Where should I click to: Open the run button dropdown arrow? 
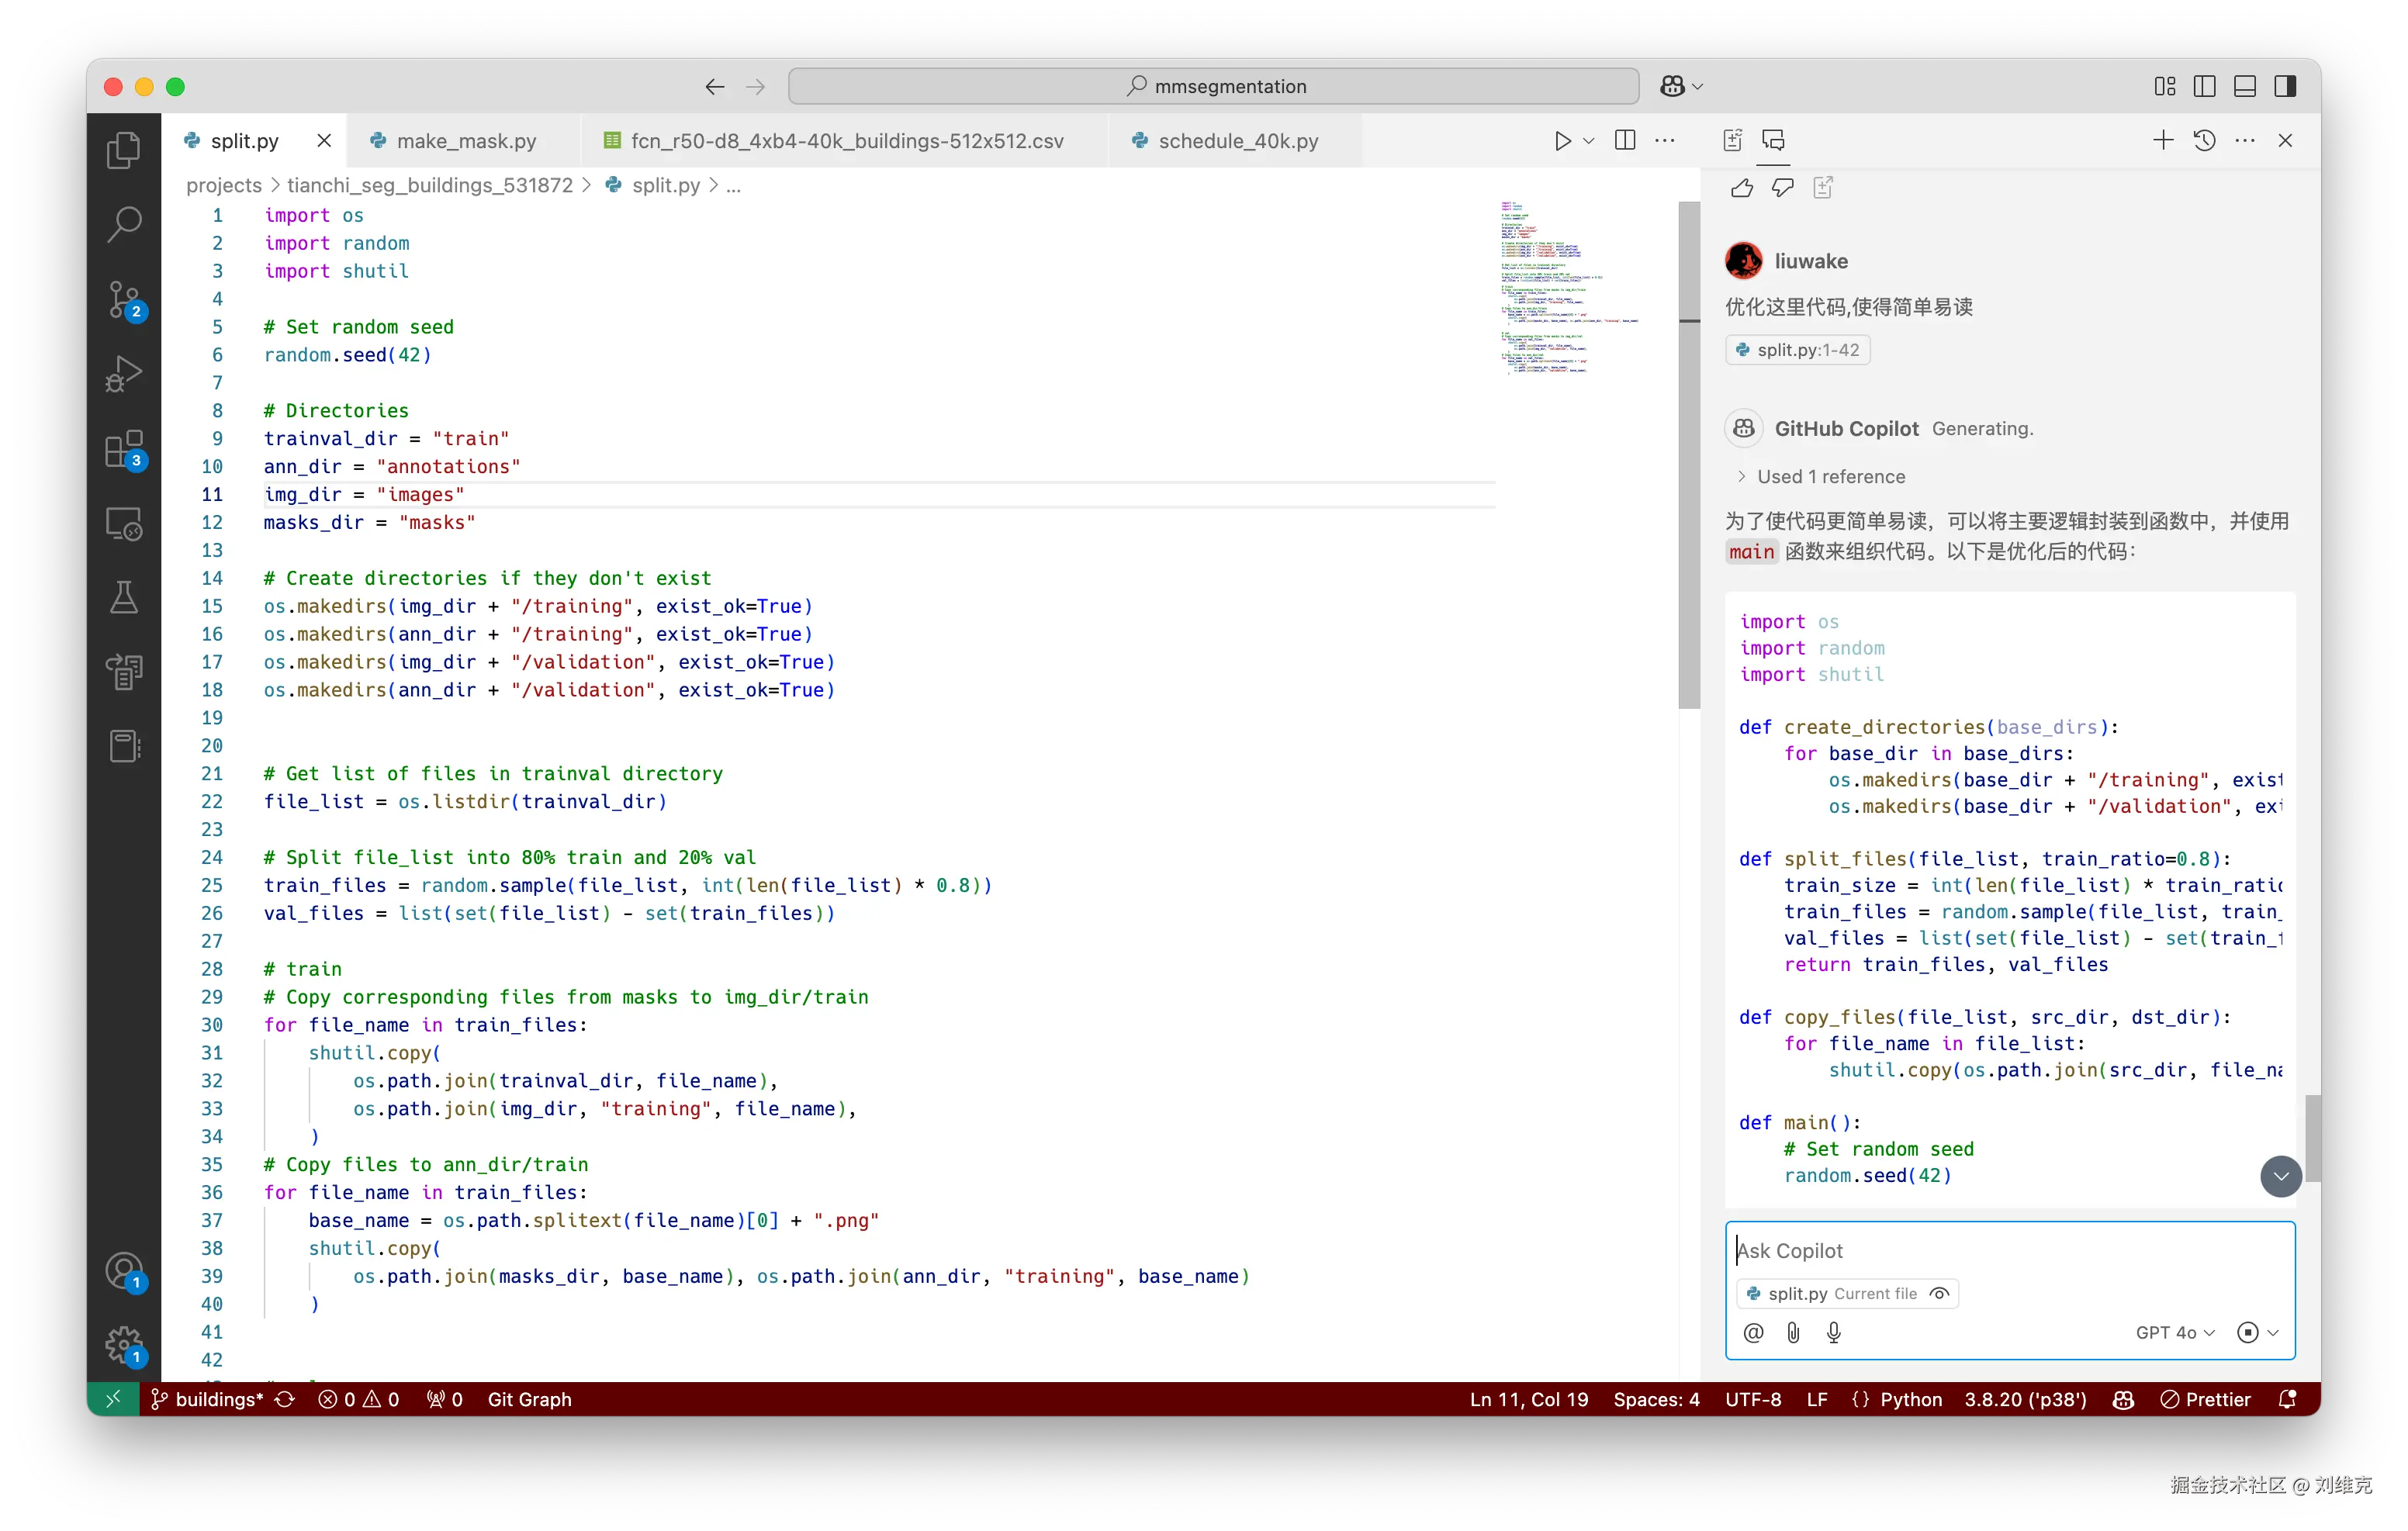tap(1589, 141)
